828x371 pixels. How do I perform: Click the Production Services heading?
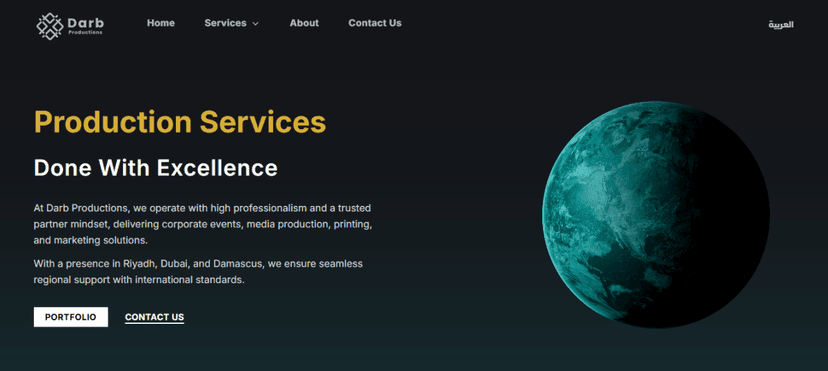click(180, 122)
